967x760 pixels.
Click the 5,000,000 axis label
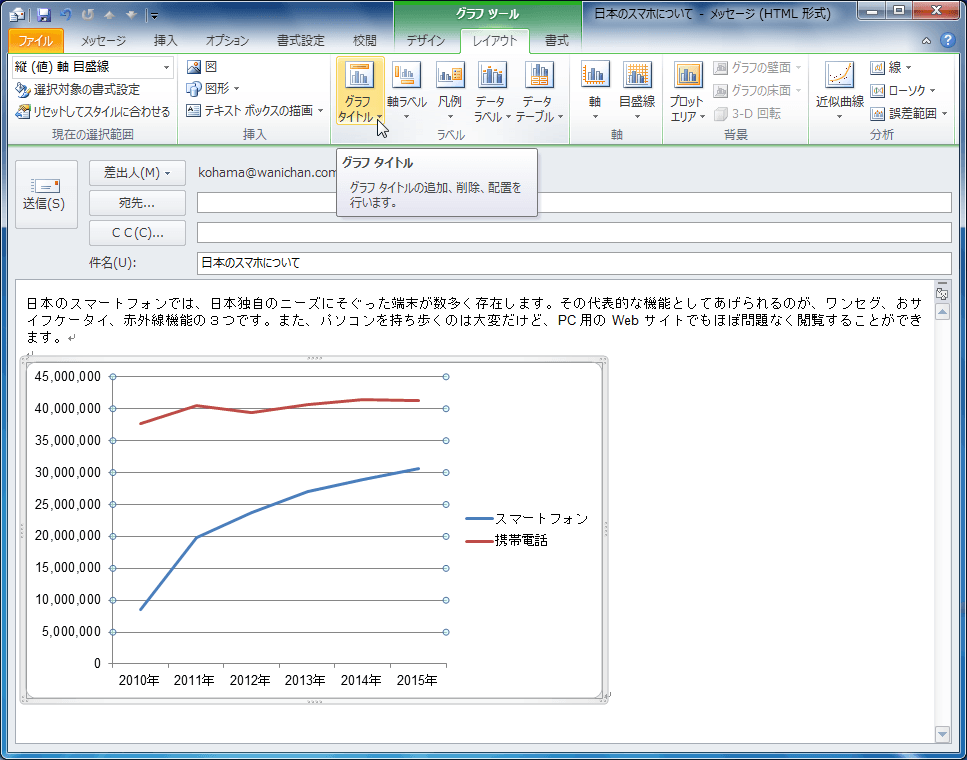click(71, 631)
